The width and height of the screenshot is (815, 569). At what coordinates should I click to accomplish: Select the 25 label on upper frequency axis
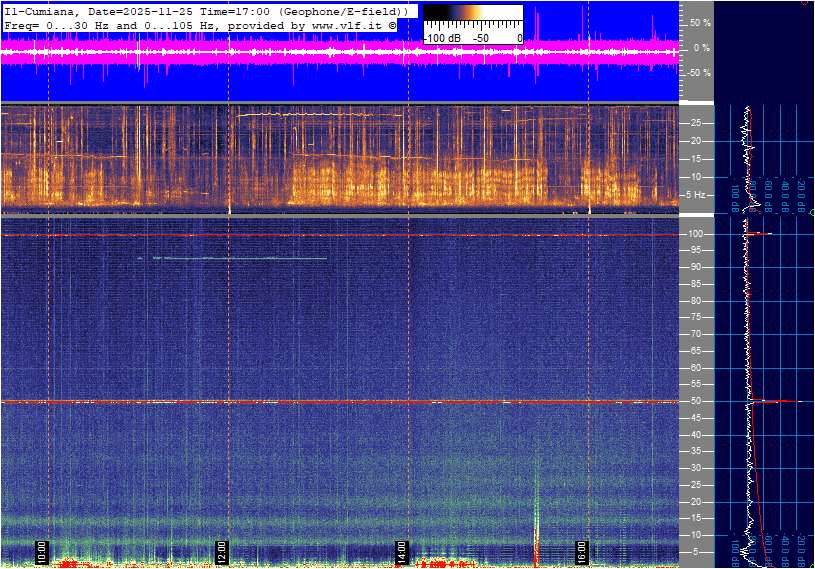click(695, 123)
